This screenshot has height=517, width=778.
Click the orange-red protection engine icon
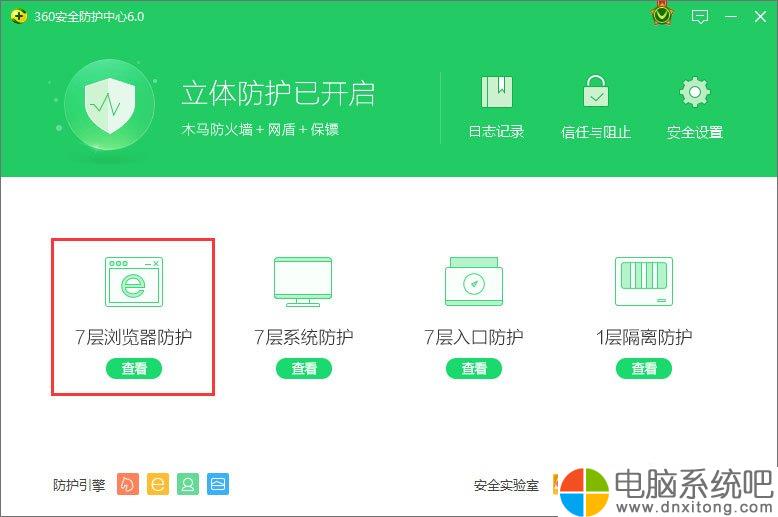pyautogui.click(x=128, y=484)
